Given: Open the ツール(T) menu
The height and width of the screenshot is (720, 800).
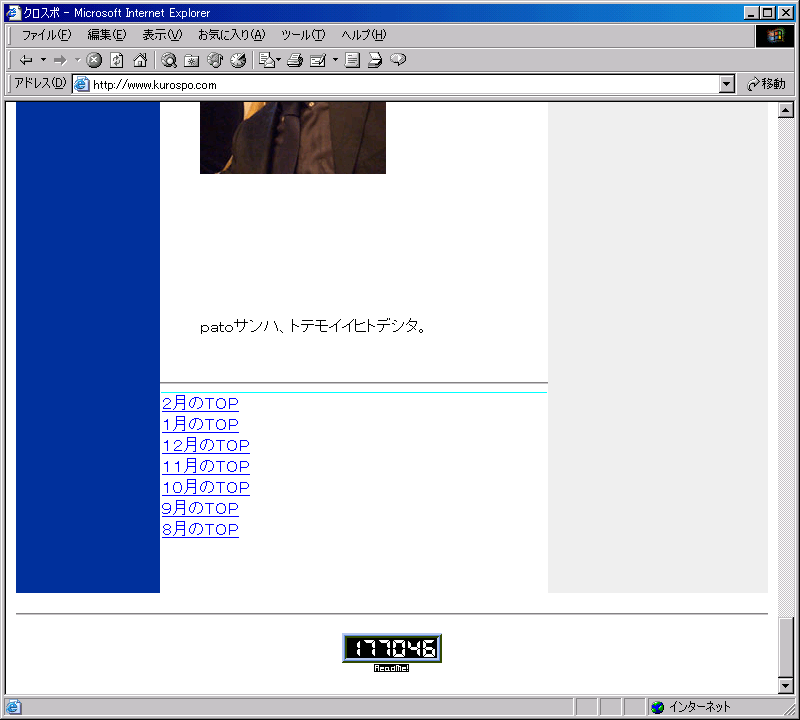Looking at the screenshot, I should (x=303, y=35).
